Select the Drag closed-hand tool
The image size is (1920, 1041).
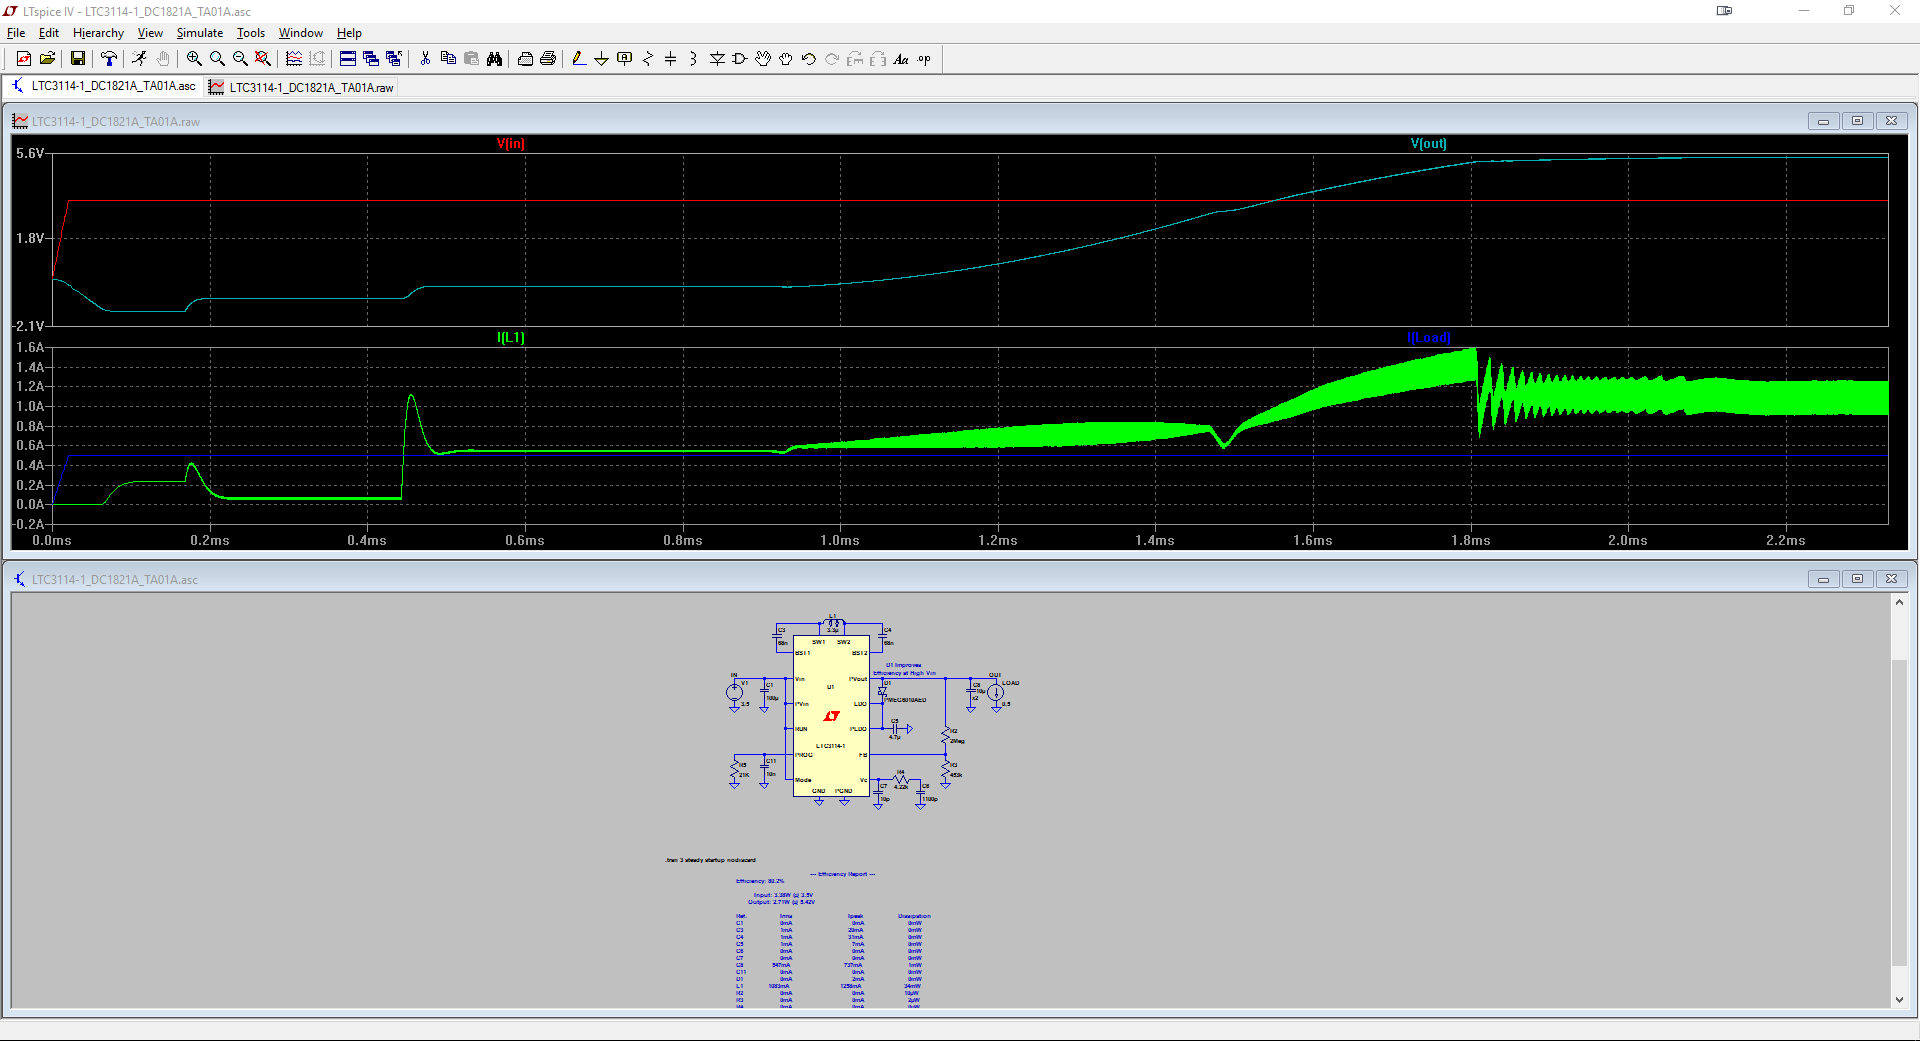pos(786,59)
